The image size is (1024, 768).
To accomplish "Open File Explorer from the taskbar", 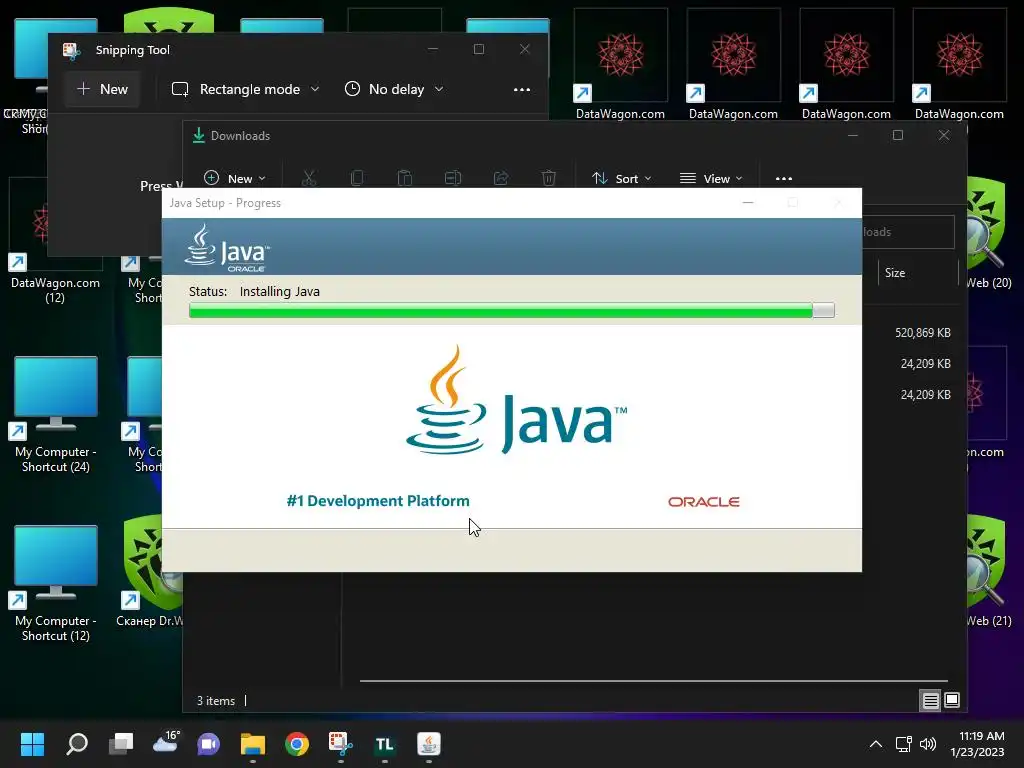I will [x=253, y=744].
